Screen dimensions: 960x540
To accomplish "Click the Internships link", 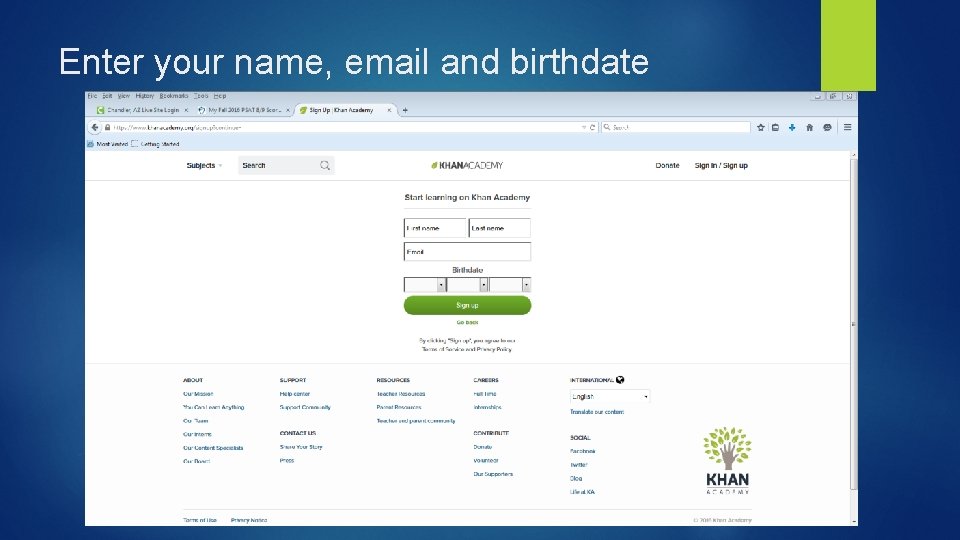I will click(x=487, y=407).
